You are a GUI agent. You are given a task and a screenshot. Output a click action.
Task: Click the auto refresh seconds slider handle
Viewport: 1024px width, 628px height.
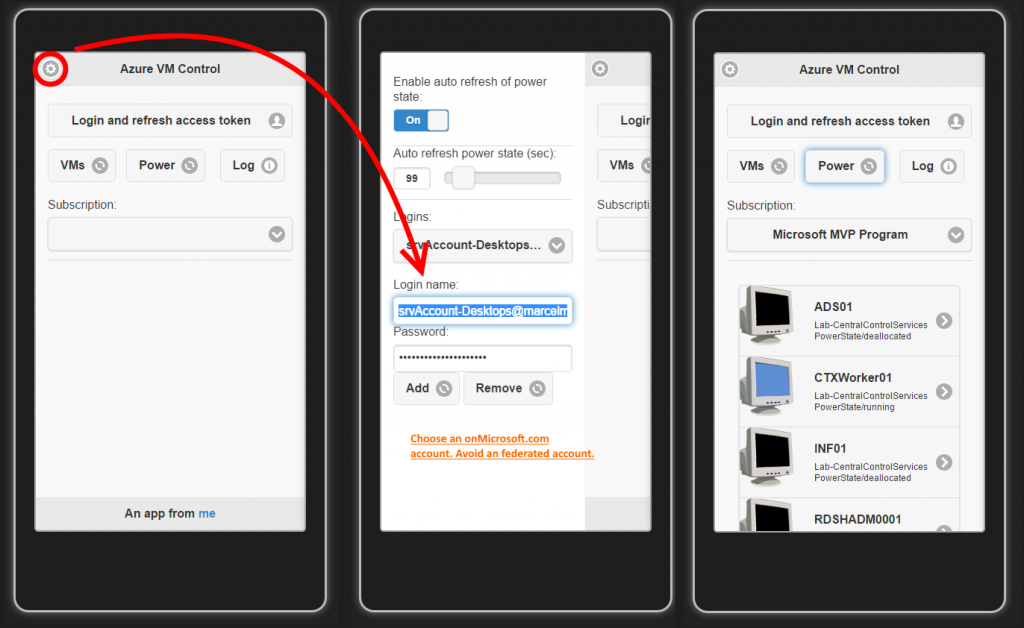[x=462, y=178]
